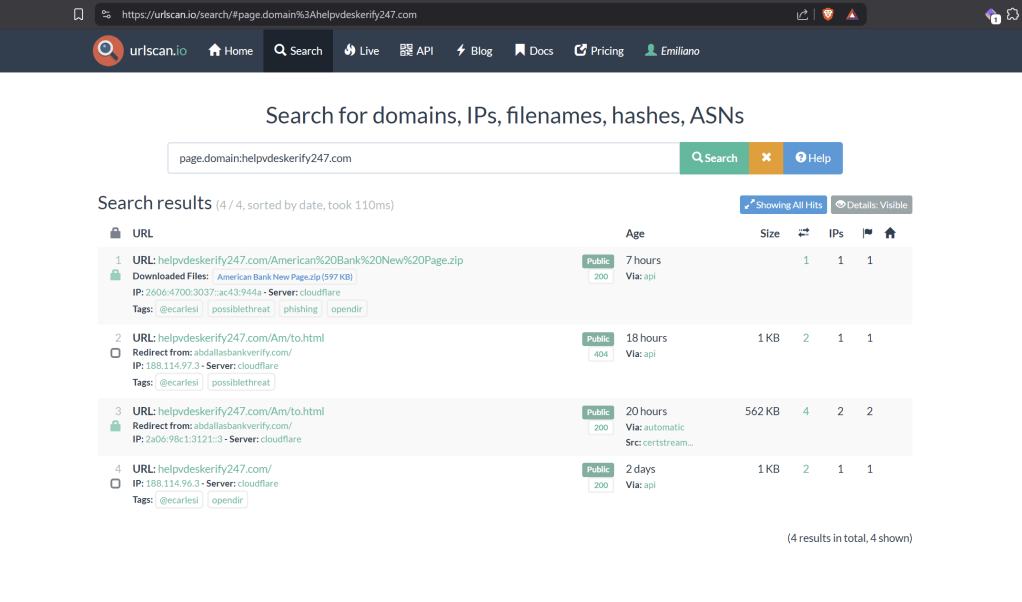Clear the search with the orange X button

(x=766, y=158)
